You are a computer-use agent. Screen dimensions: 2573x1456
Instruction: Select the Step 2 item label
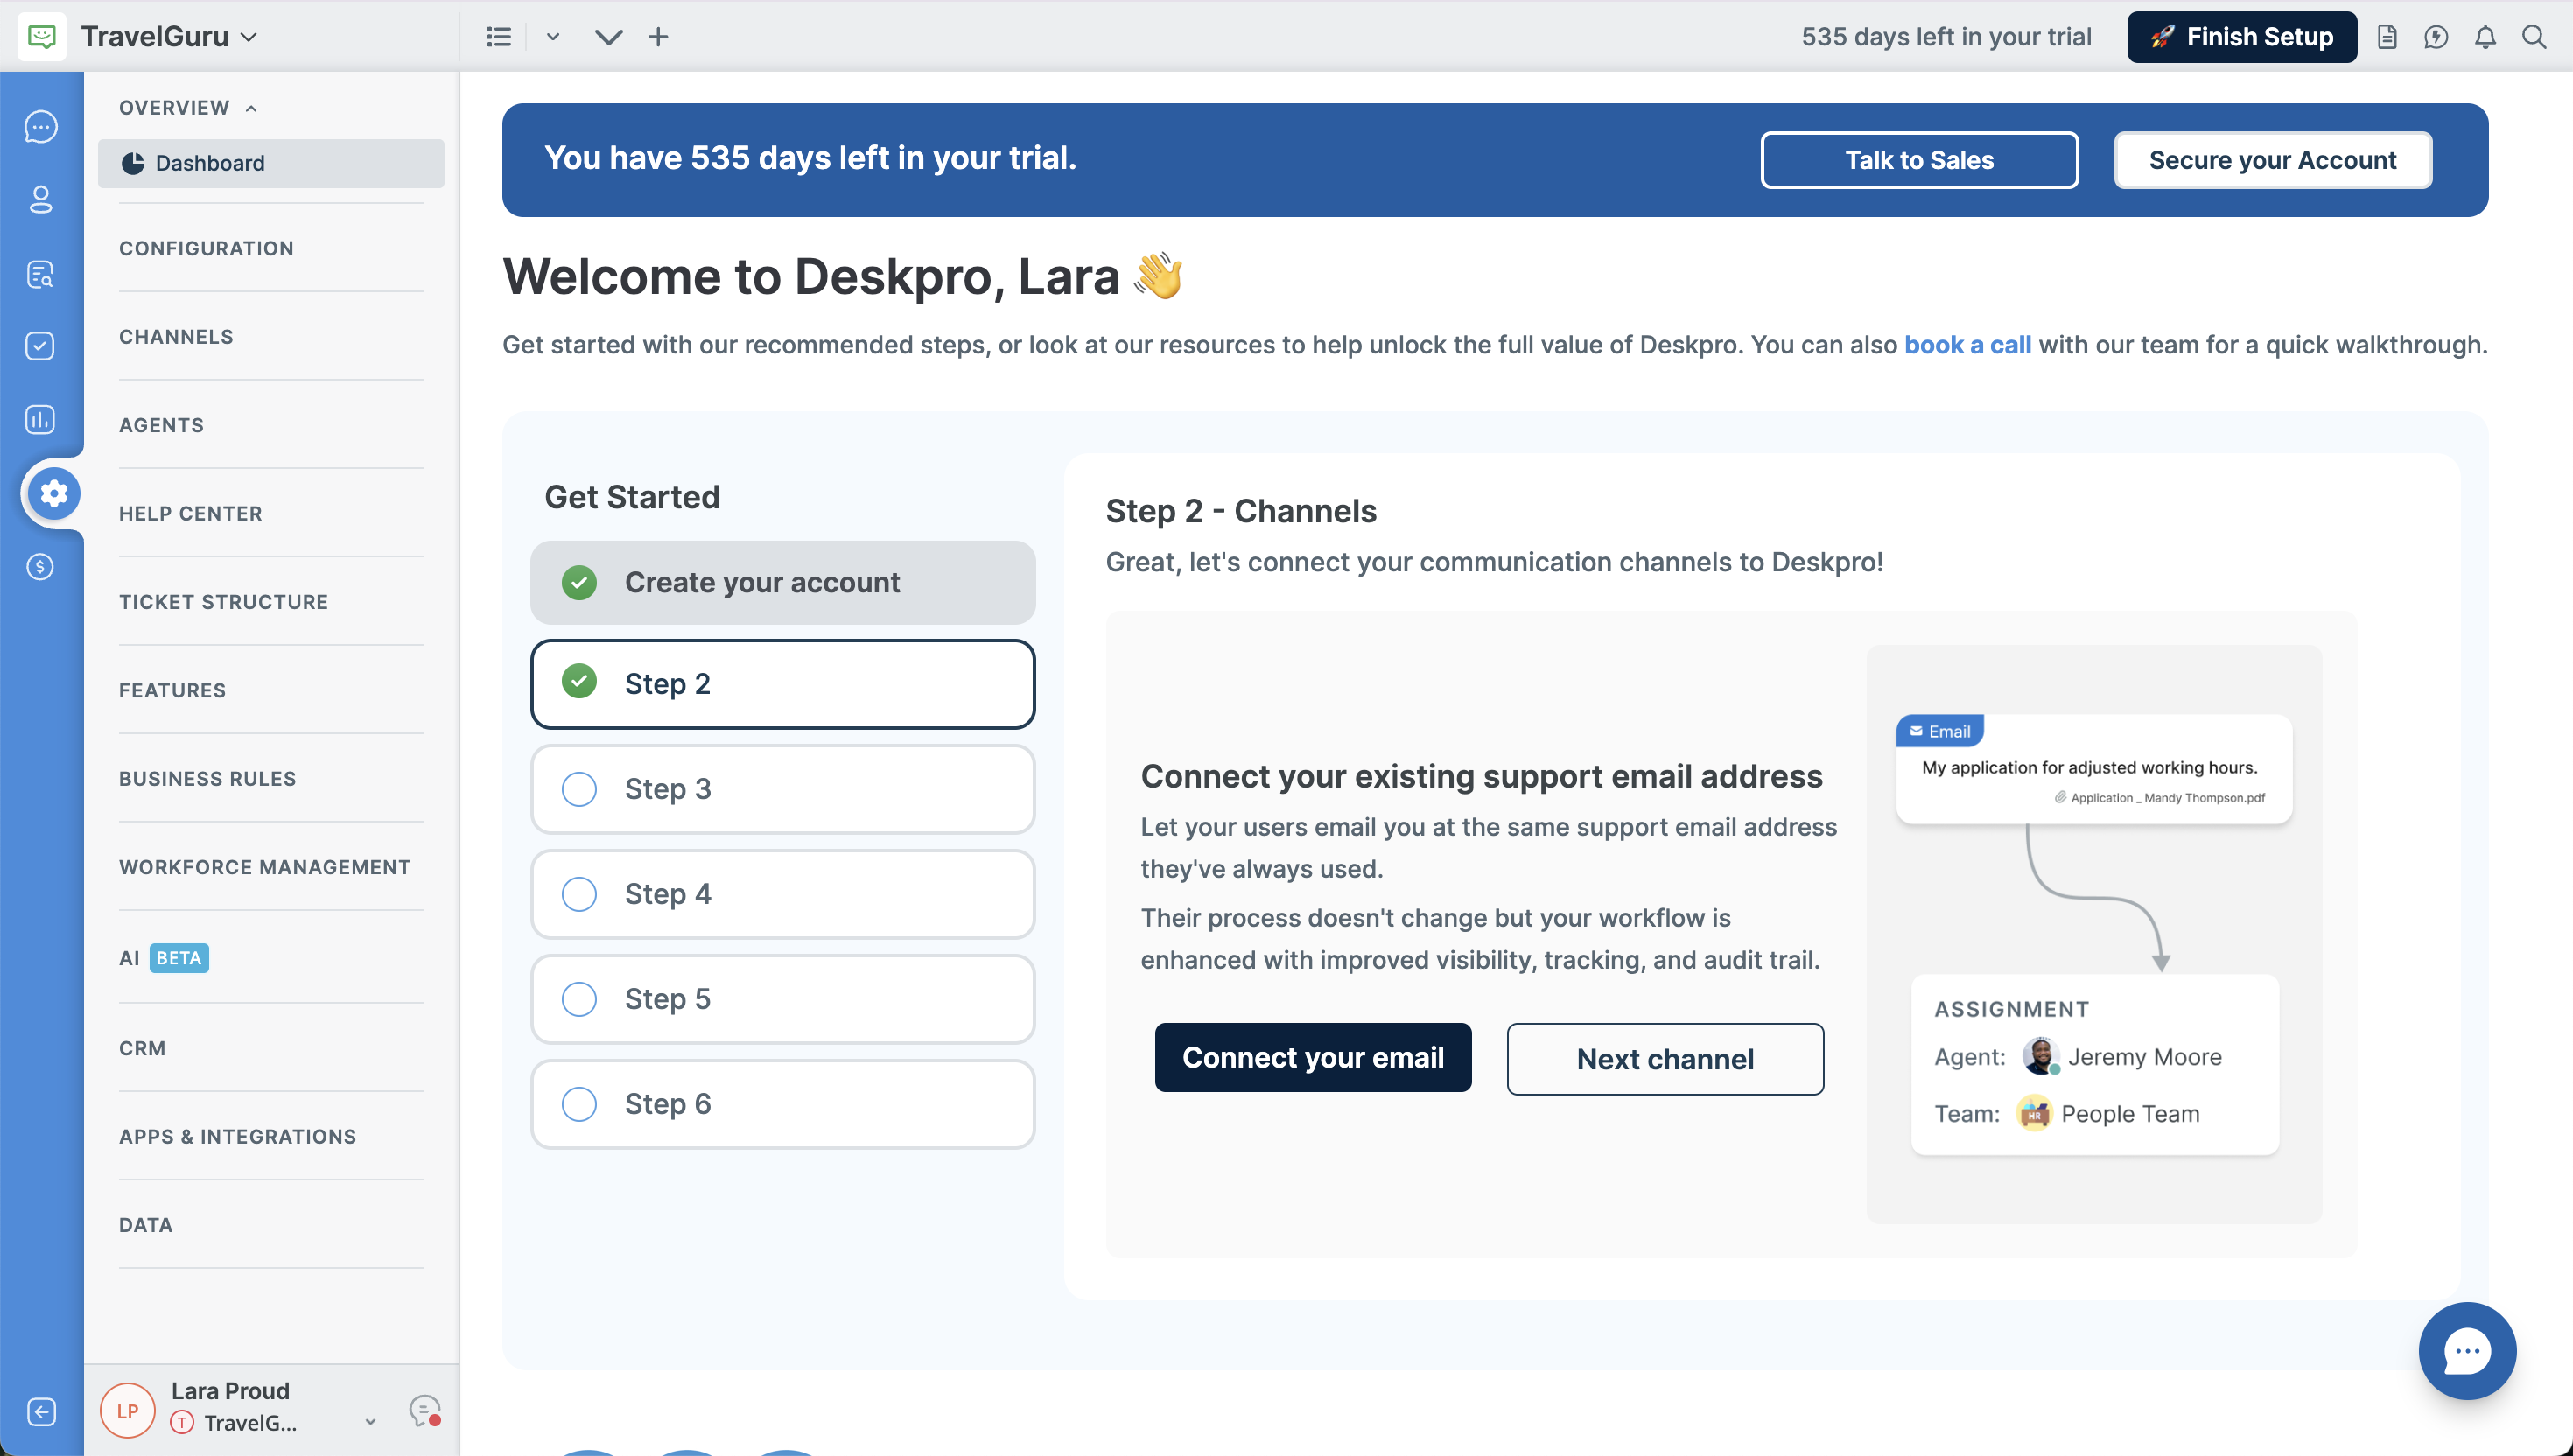[x=667, y=684]
